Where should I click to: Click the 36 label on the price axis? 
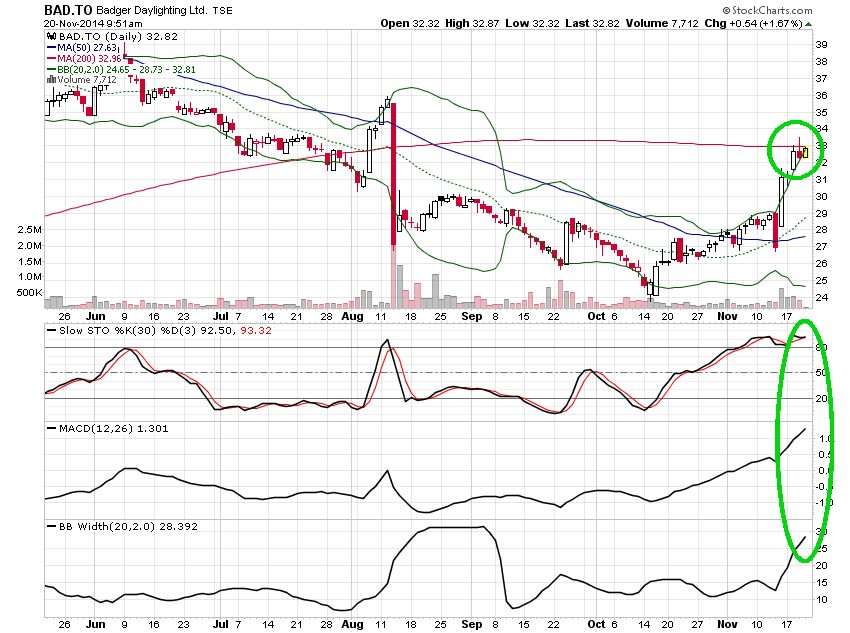(x=822, y=95)
